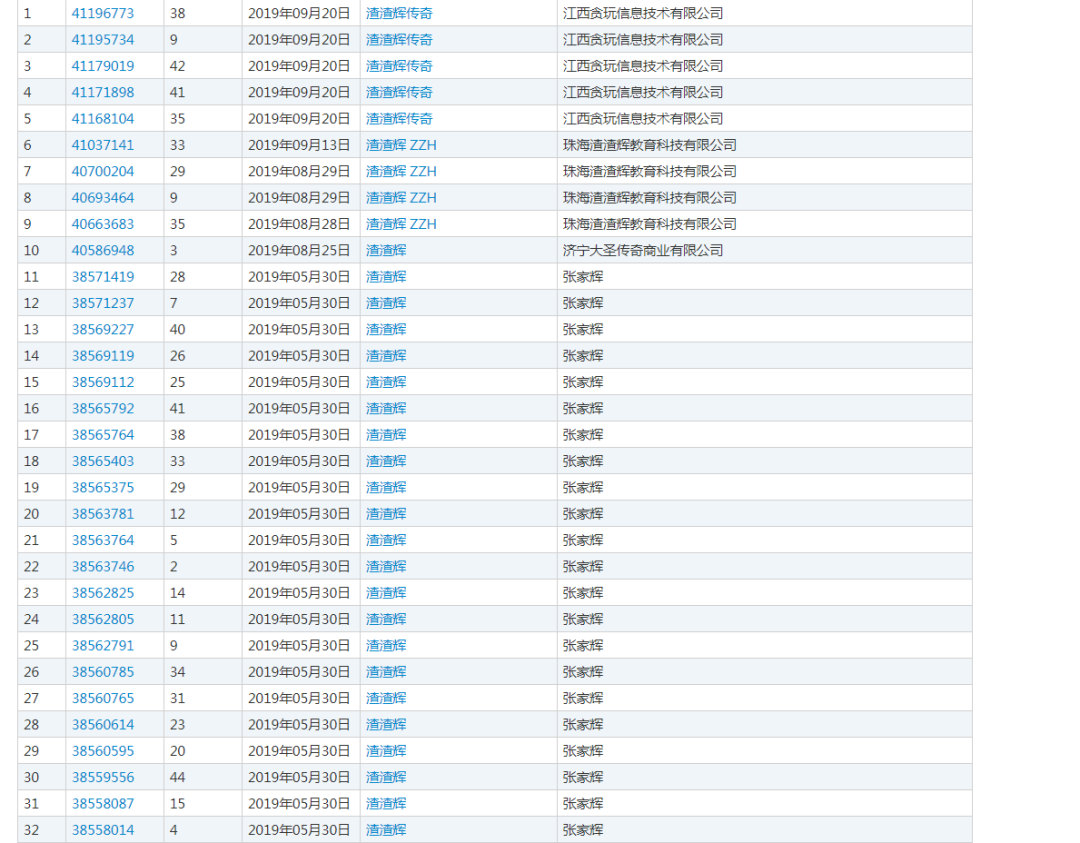The height and width of the screenshot is (843, 1080).
Task: Open application number 38560785
Action: [x=103, y=672]
